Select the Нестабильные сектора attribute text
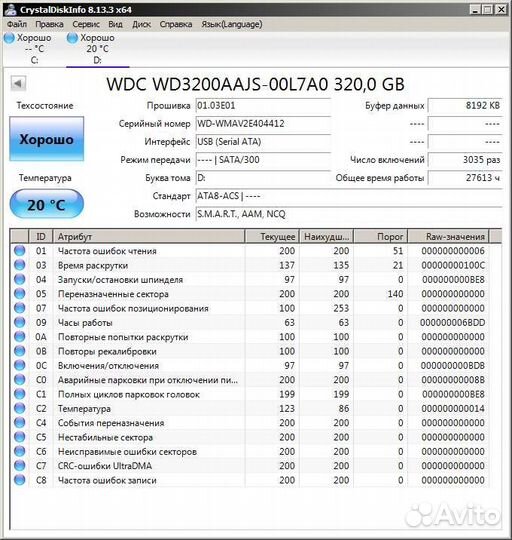The image size is (512, 540). click(x=105, y=437)
